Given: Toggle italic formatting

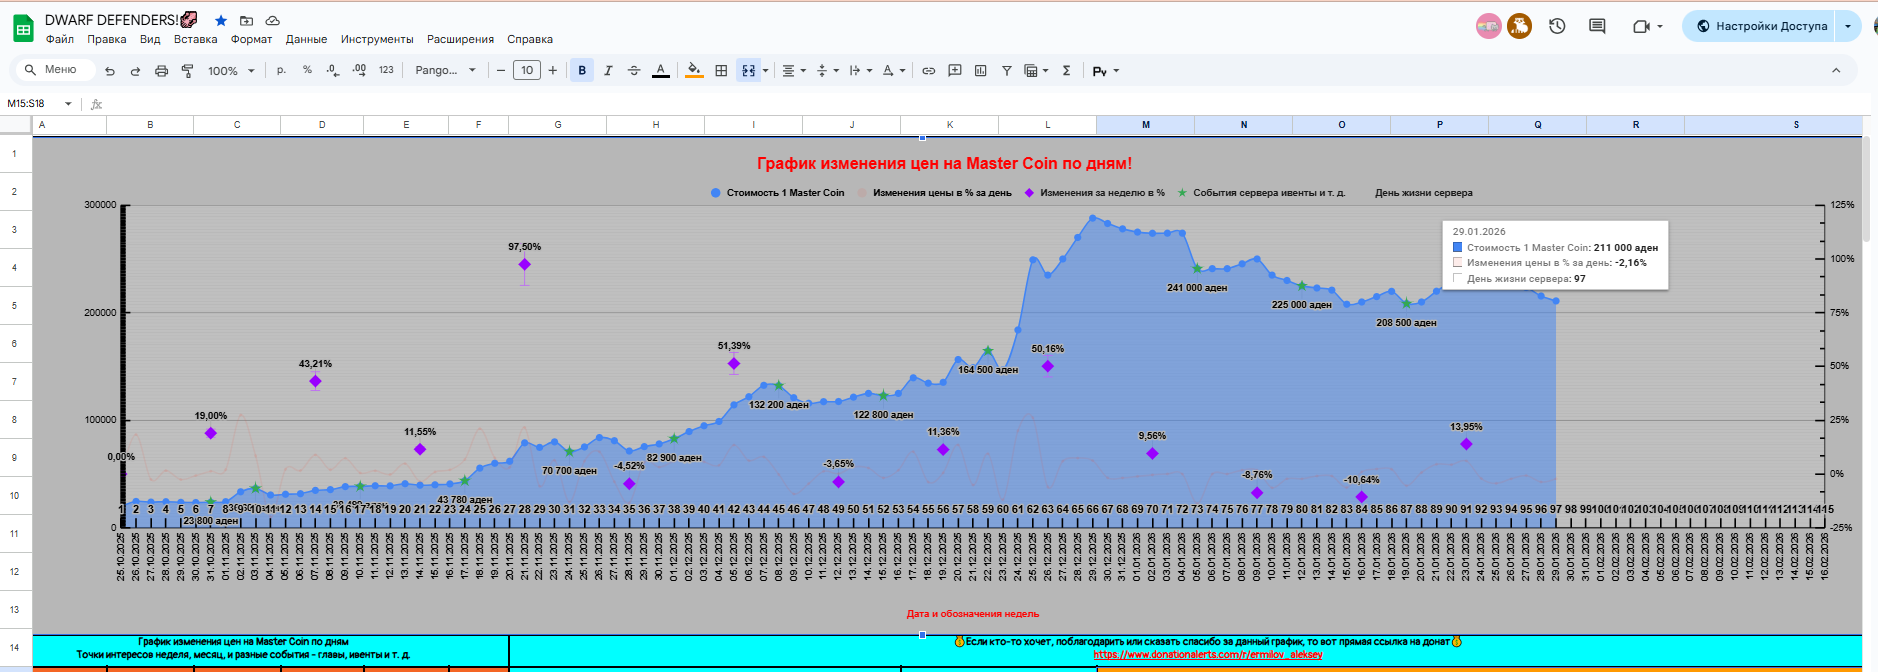Looking at the screenshot, I should point(608,71).
